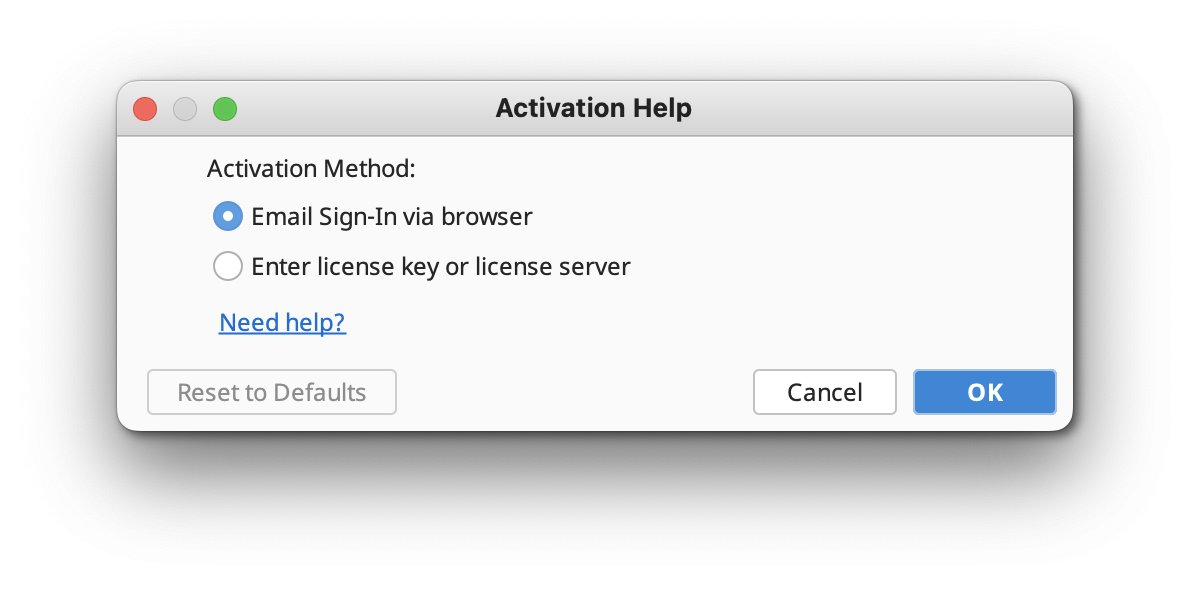Click the green zoom window button
This screenshot has height=594, width=1200.
[225, 109]
